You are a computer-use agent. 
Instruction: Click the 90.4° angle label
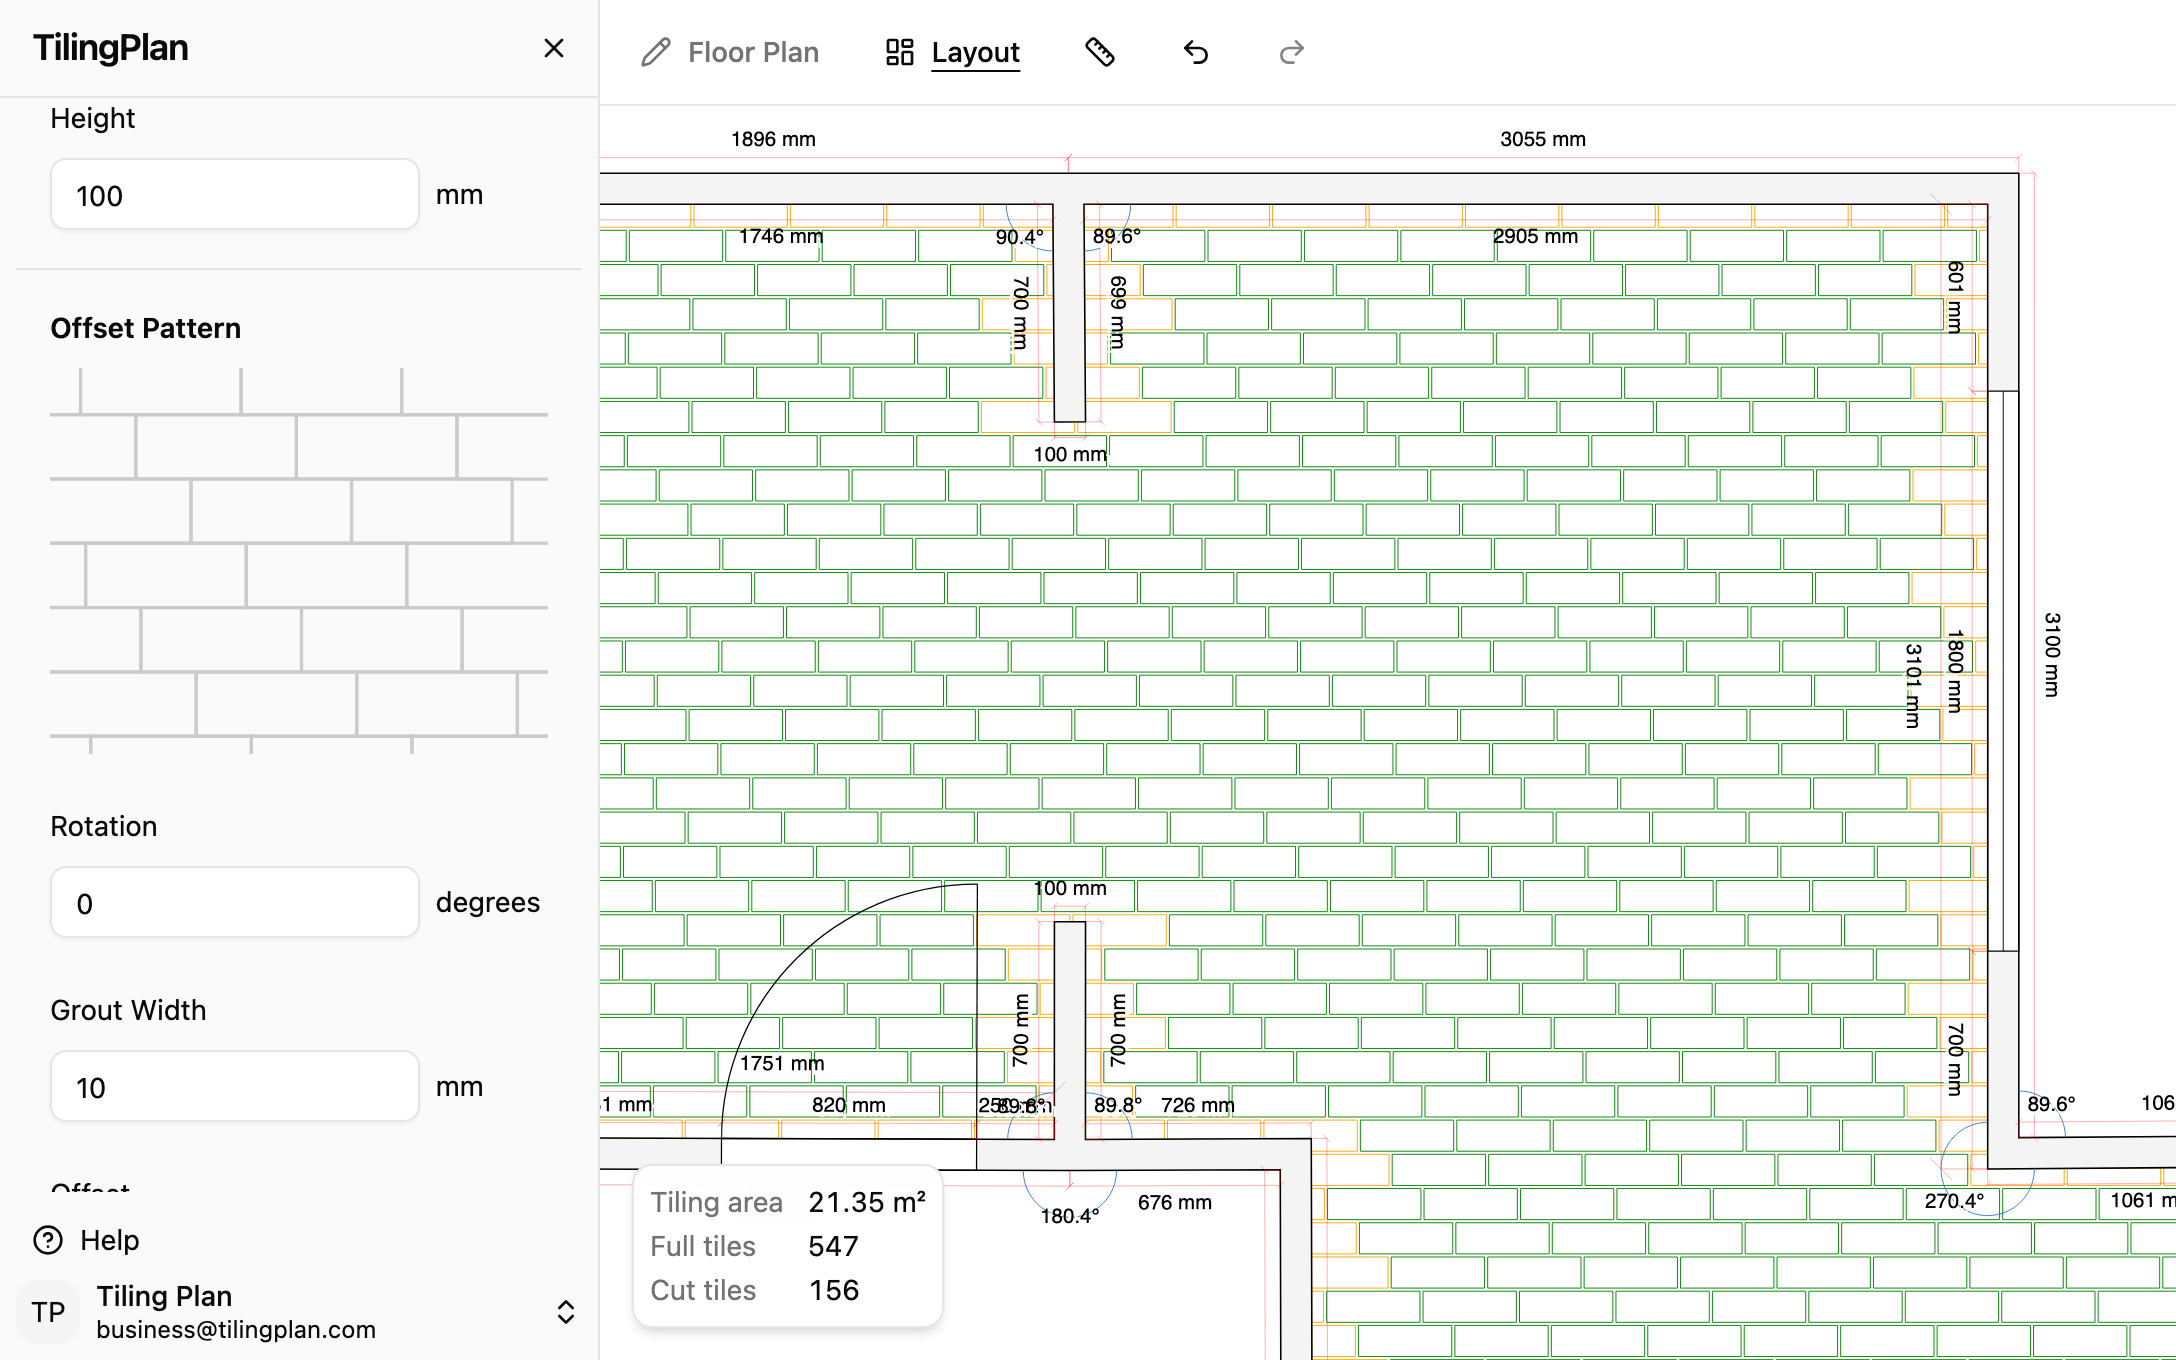pyautogui.click(x=1019, y=237)
